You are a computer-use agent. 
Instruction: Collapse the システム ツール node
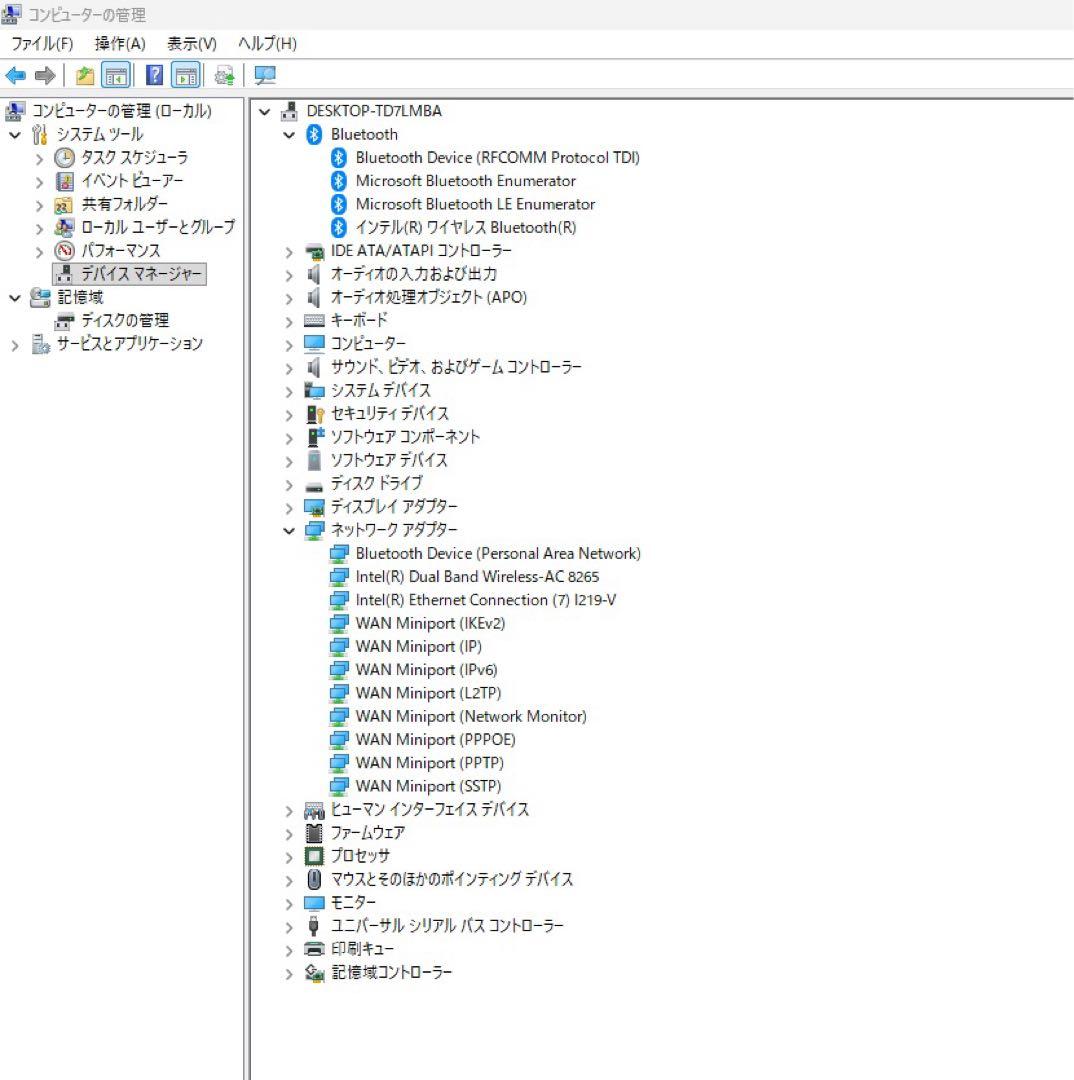pyautogui.click(x=14, y=135)
